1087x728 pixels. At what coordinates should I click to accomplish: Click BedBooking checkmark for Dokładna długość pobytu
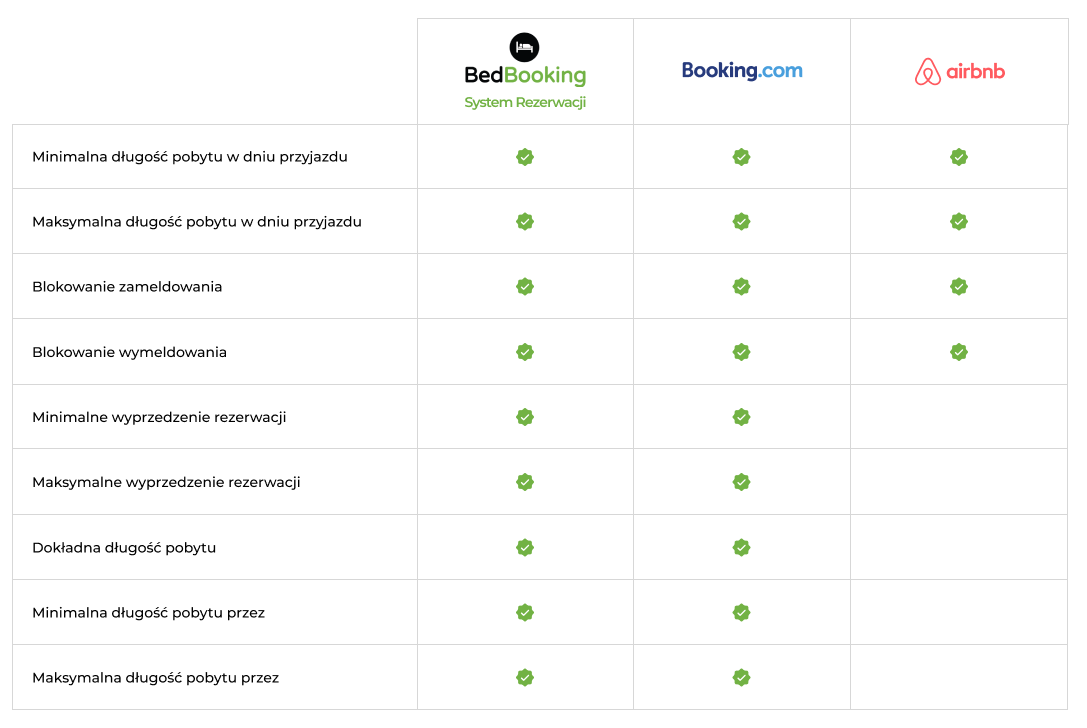(525, 548)
